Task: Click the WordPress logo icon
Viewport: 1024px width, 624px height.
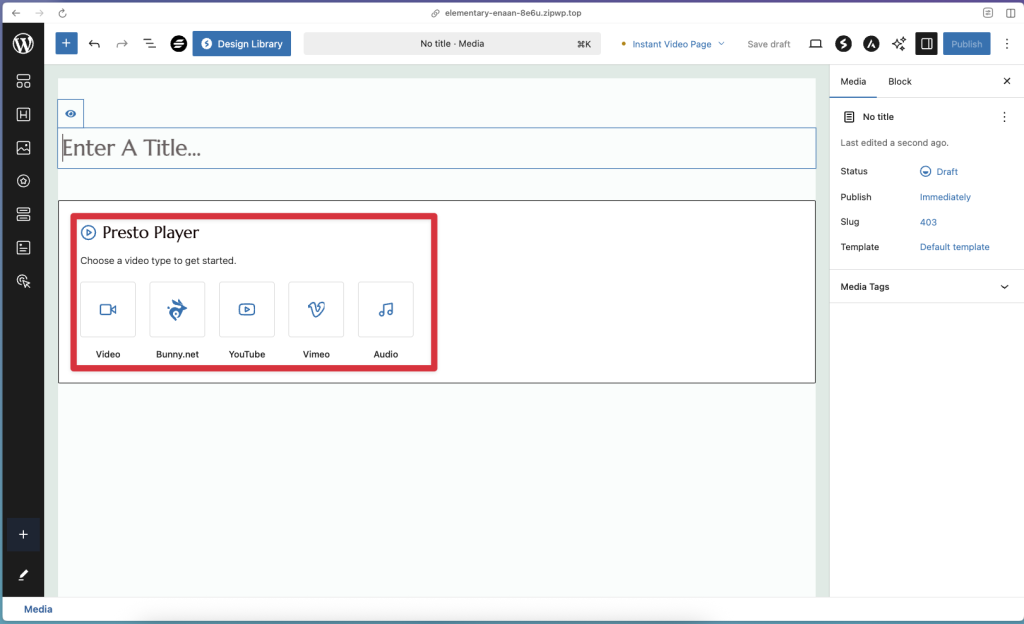Action: (24, 44)
